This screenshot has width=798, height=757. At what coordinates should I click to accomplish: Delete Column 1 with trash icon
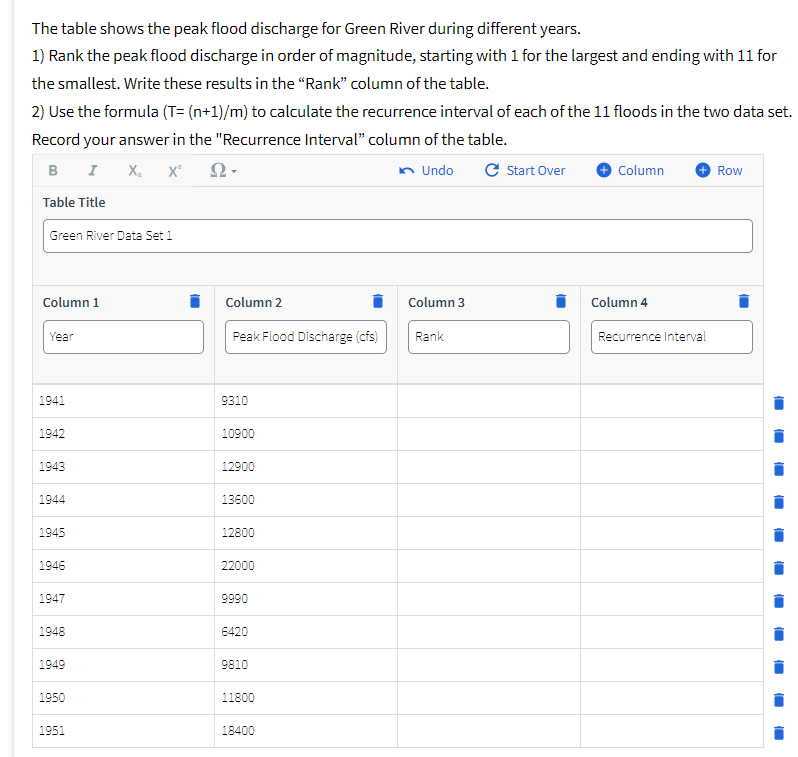coord(195,301)
